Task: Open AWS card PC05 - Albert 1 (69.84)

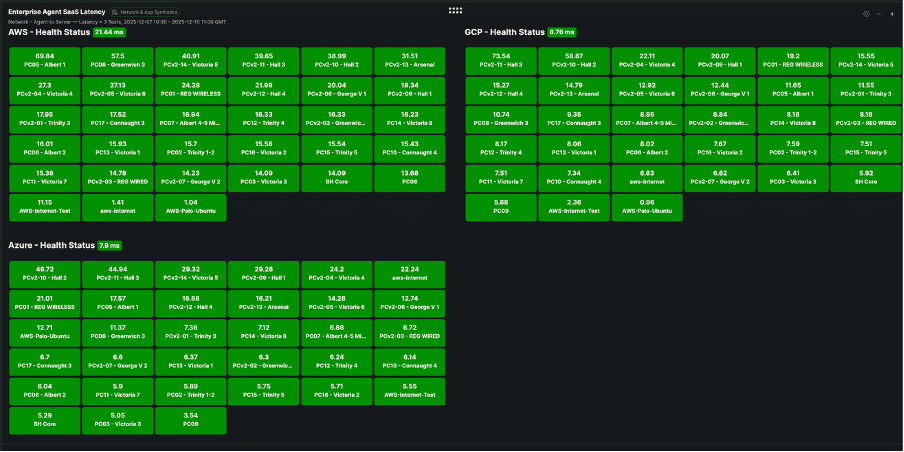Action: [45, 61]
